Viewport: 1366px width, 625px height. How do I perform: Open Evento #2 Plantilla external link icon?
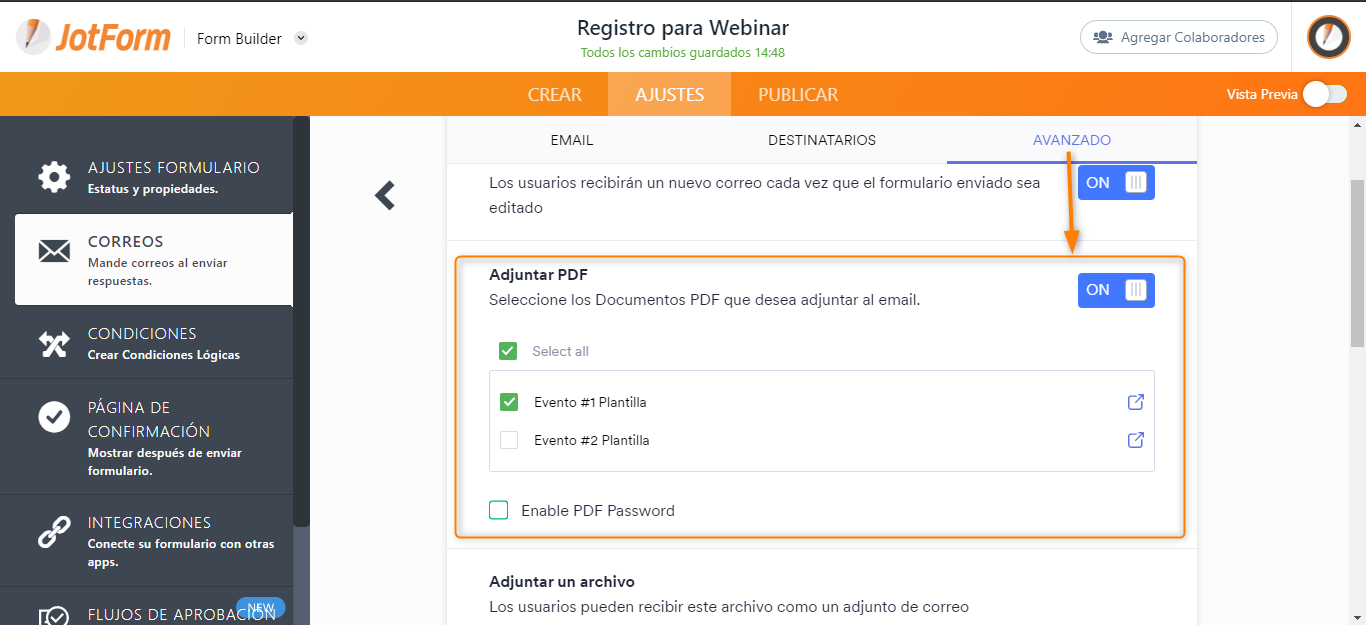coord(1136,440)
